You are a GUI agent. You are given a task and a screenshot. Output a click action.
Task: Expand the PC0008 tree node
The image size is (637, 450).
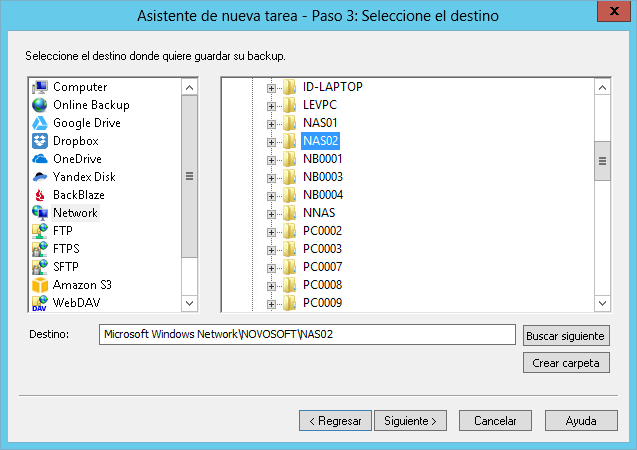pyautogui.click(x=271, y=286)
